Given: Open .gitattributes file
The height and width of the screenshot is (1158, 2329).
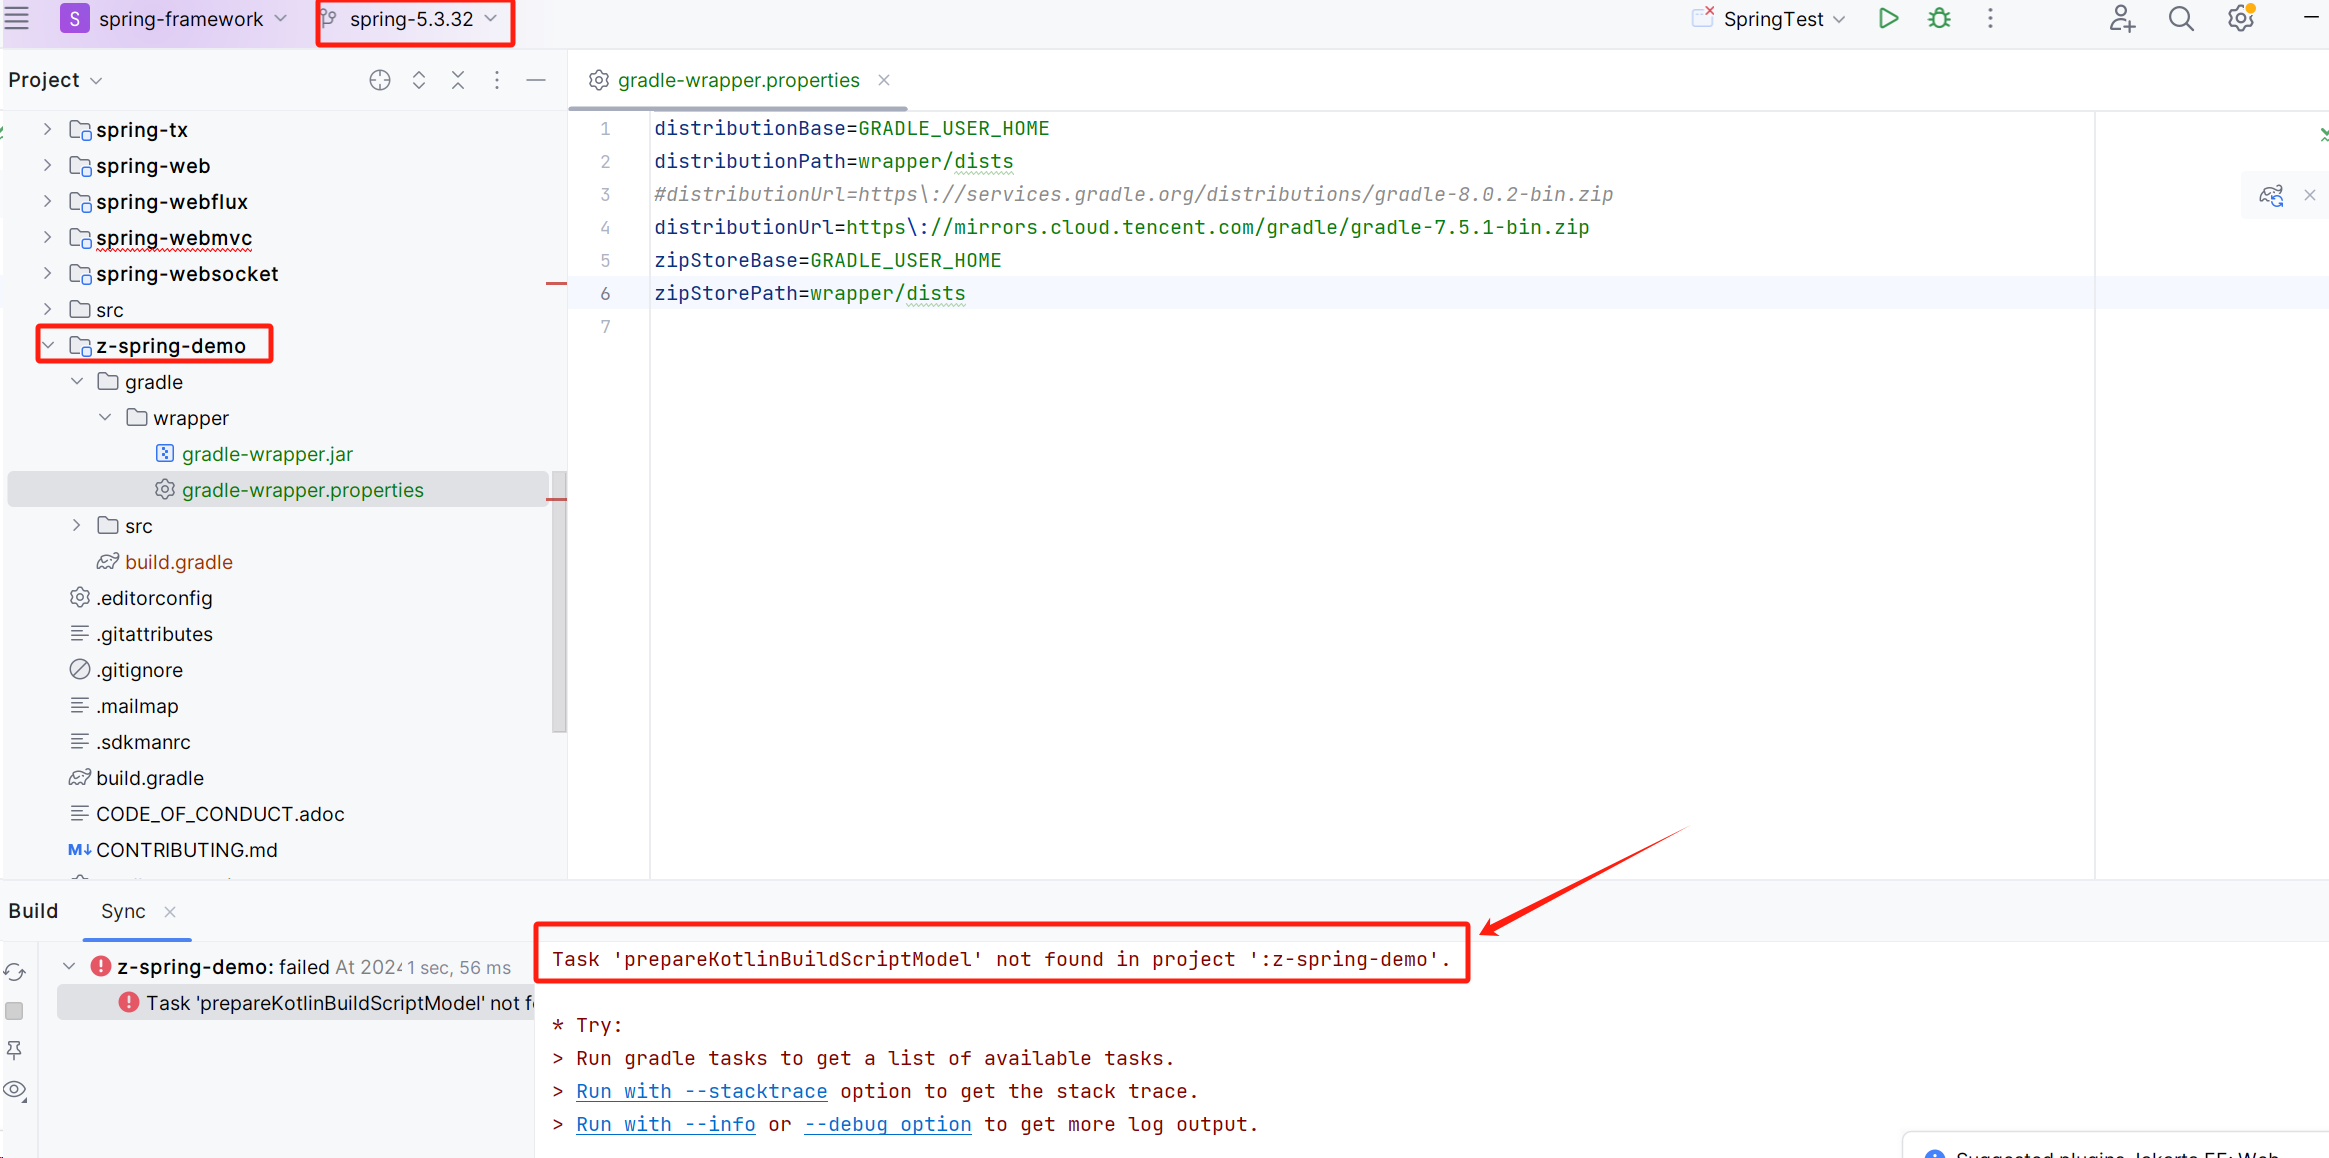Looking at the screenshot, I should 154,634.
